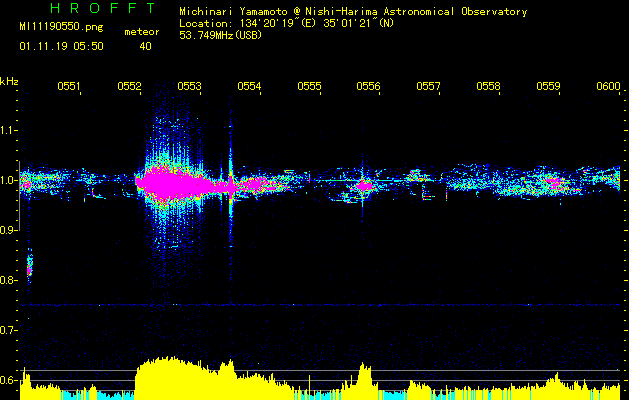Click the 1.0 kHz axis label
The height and width of the screenshot is (400, 629).
pyautogui.click(x=7, y=180)
